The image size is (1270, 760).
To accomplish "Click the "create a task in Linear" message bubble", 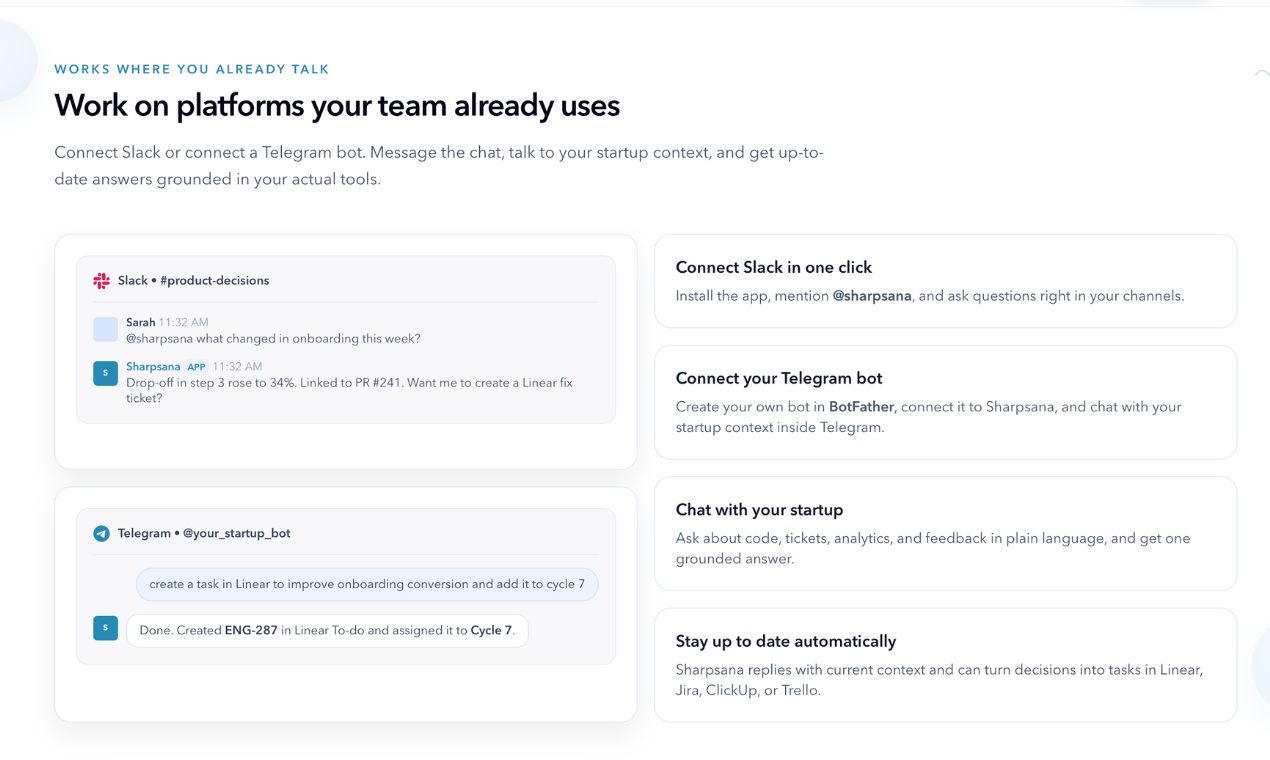I will pos(367,584).
